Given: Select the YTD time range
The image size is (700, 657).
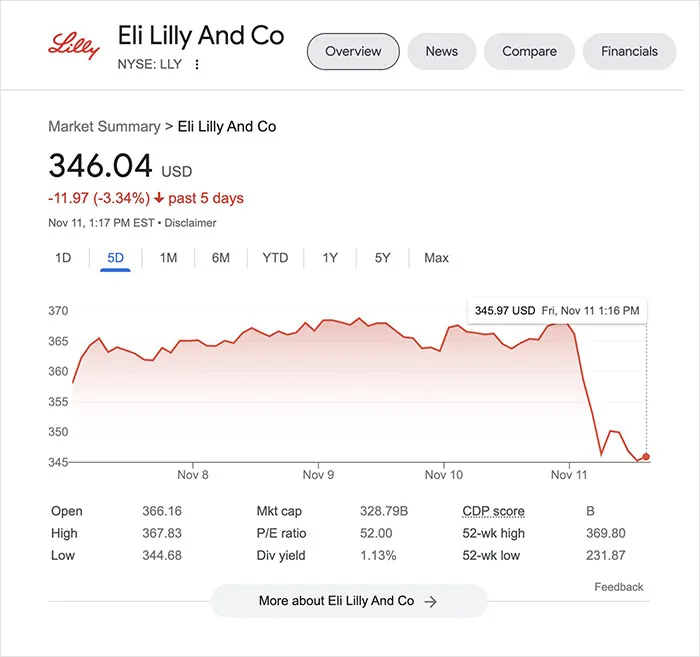Looking at the screenshot, I should 275,258.
